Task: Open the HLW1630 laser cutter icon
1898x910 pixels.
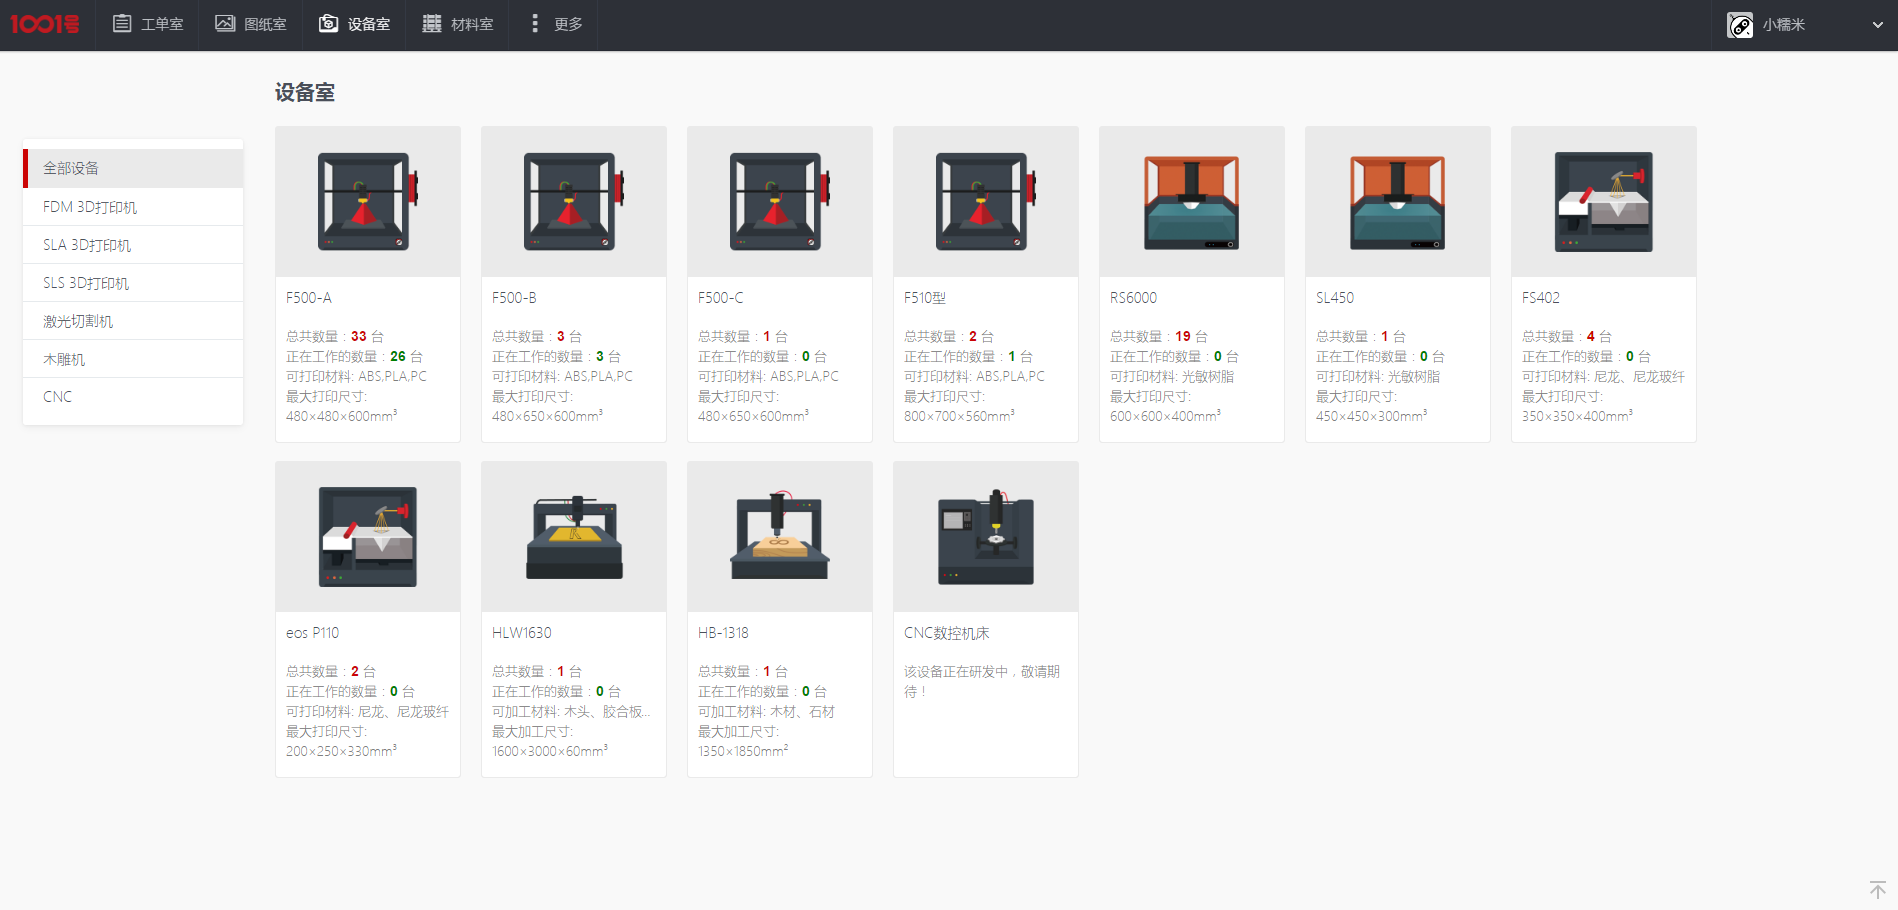Action: (573, 536)
